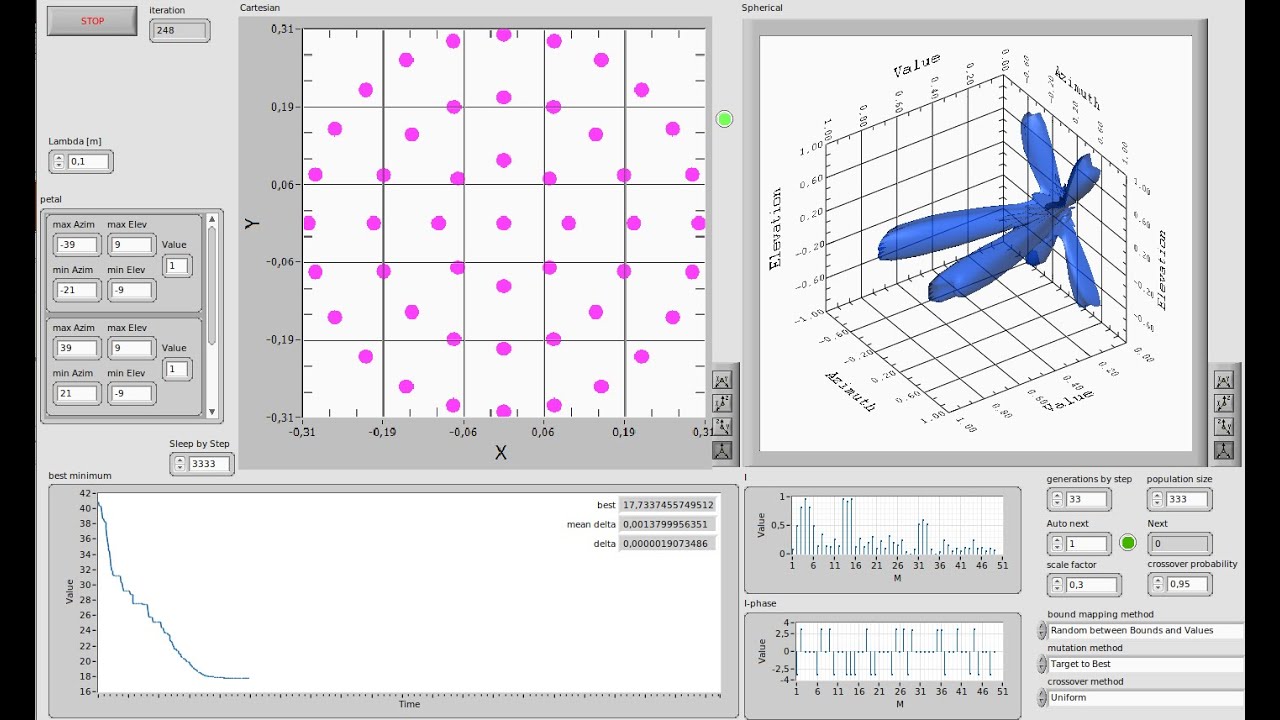Click the I amplitude bar chart
Image resolution: width=1280 pixels, height=720 pixels.
897,525
